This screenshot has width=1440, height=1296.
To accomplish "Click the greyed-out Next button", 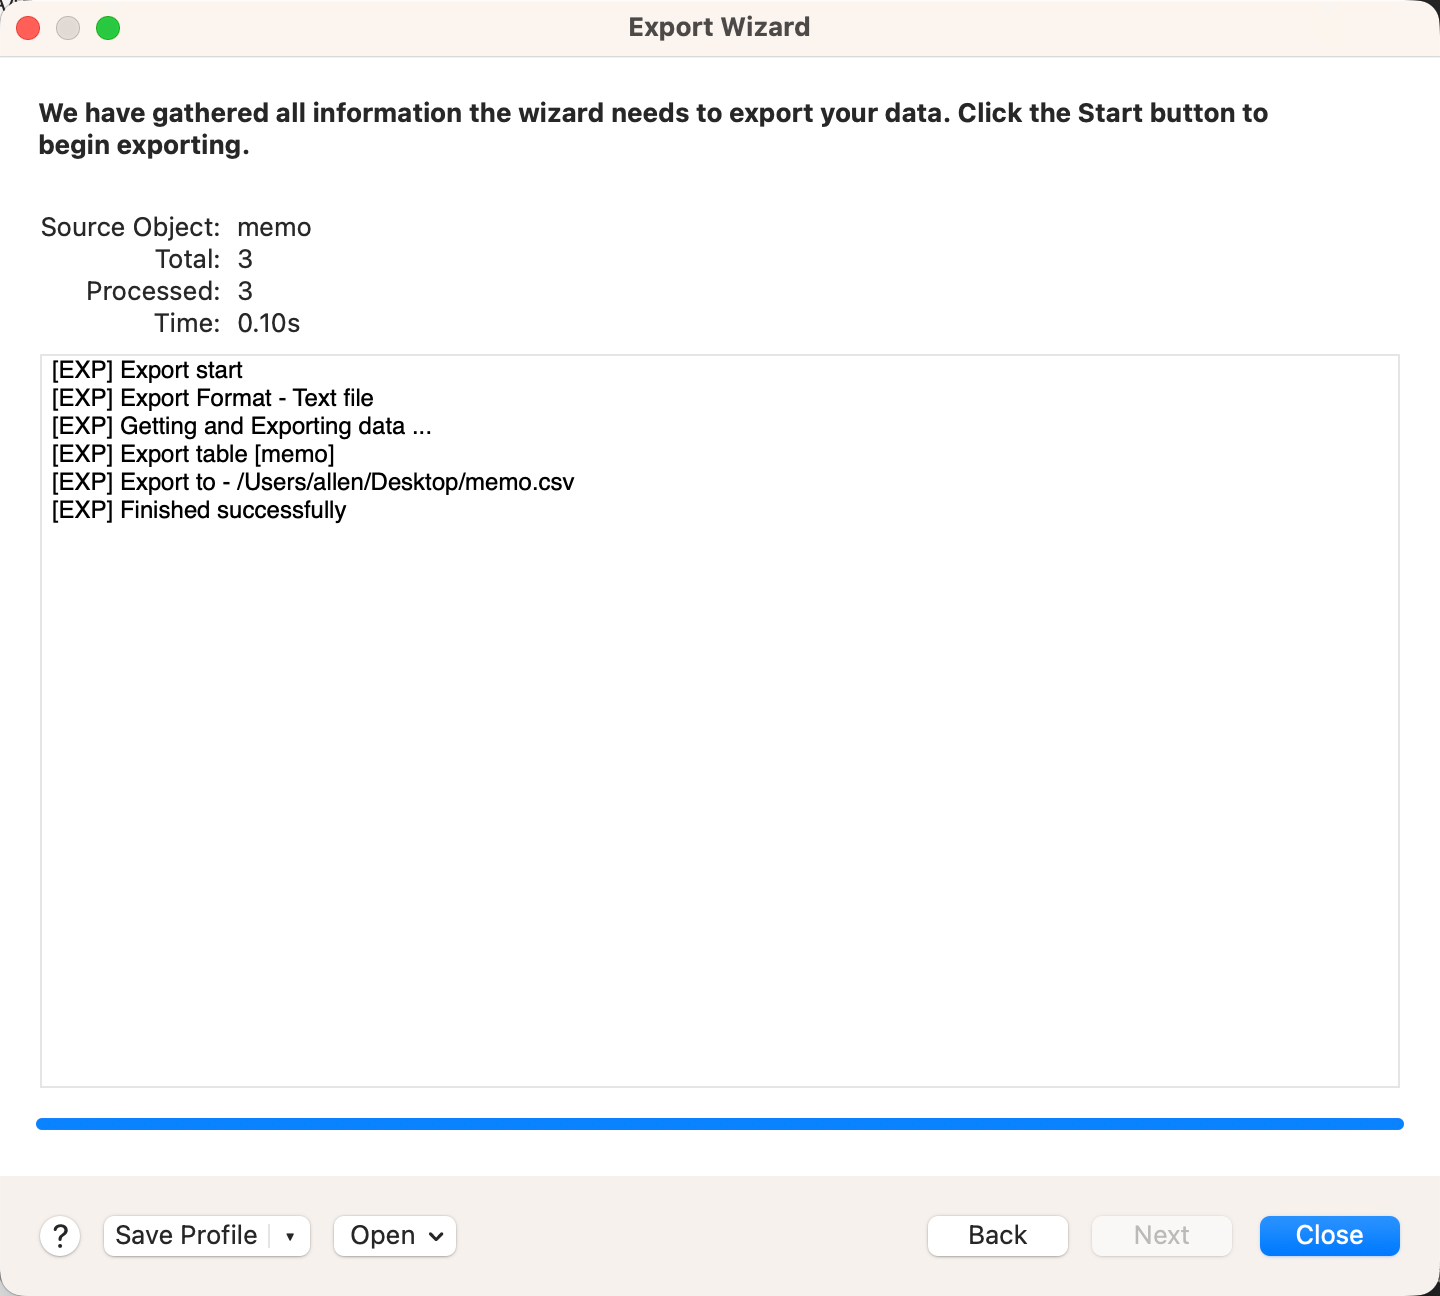I will coord(1161,1236).
